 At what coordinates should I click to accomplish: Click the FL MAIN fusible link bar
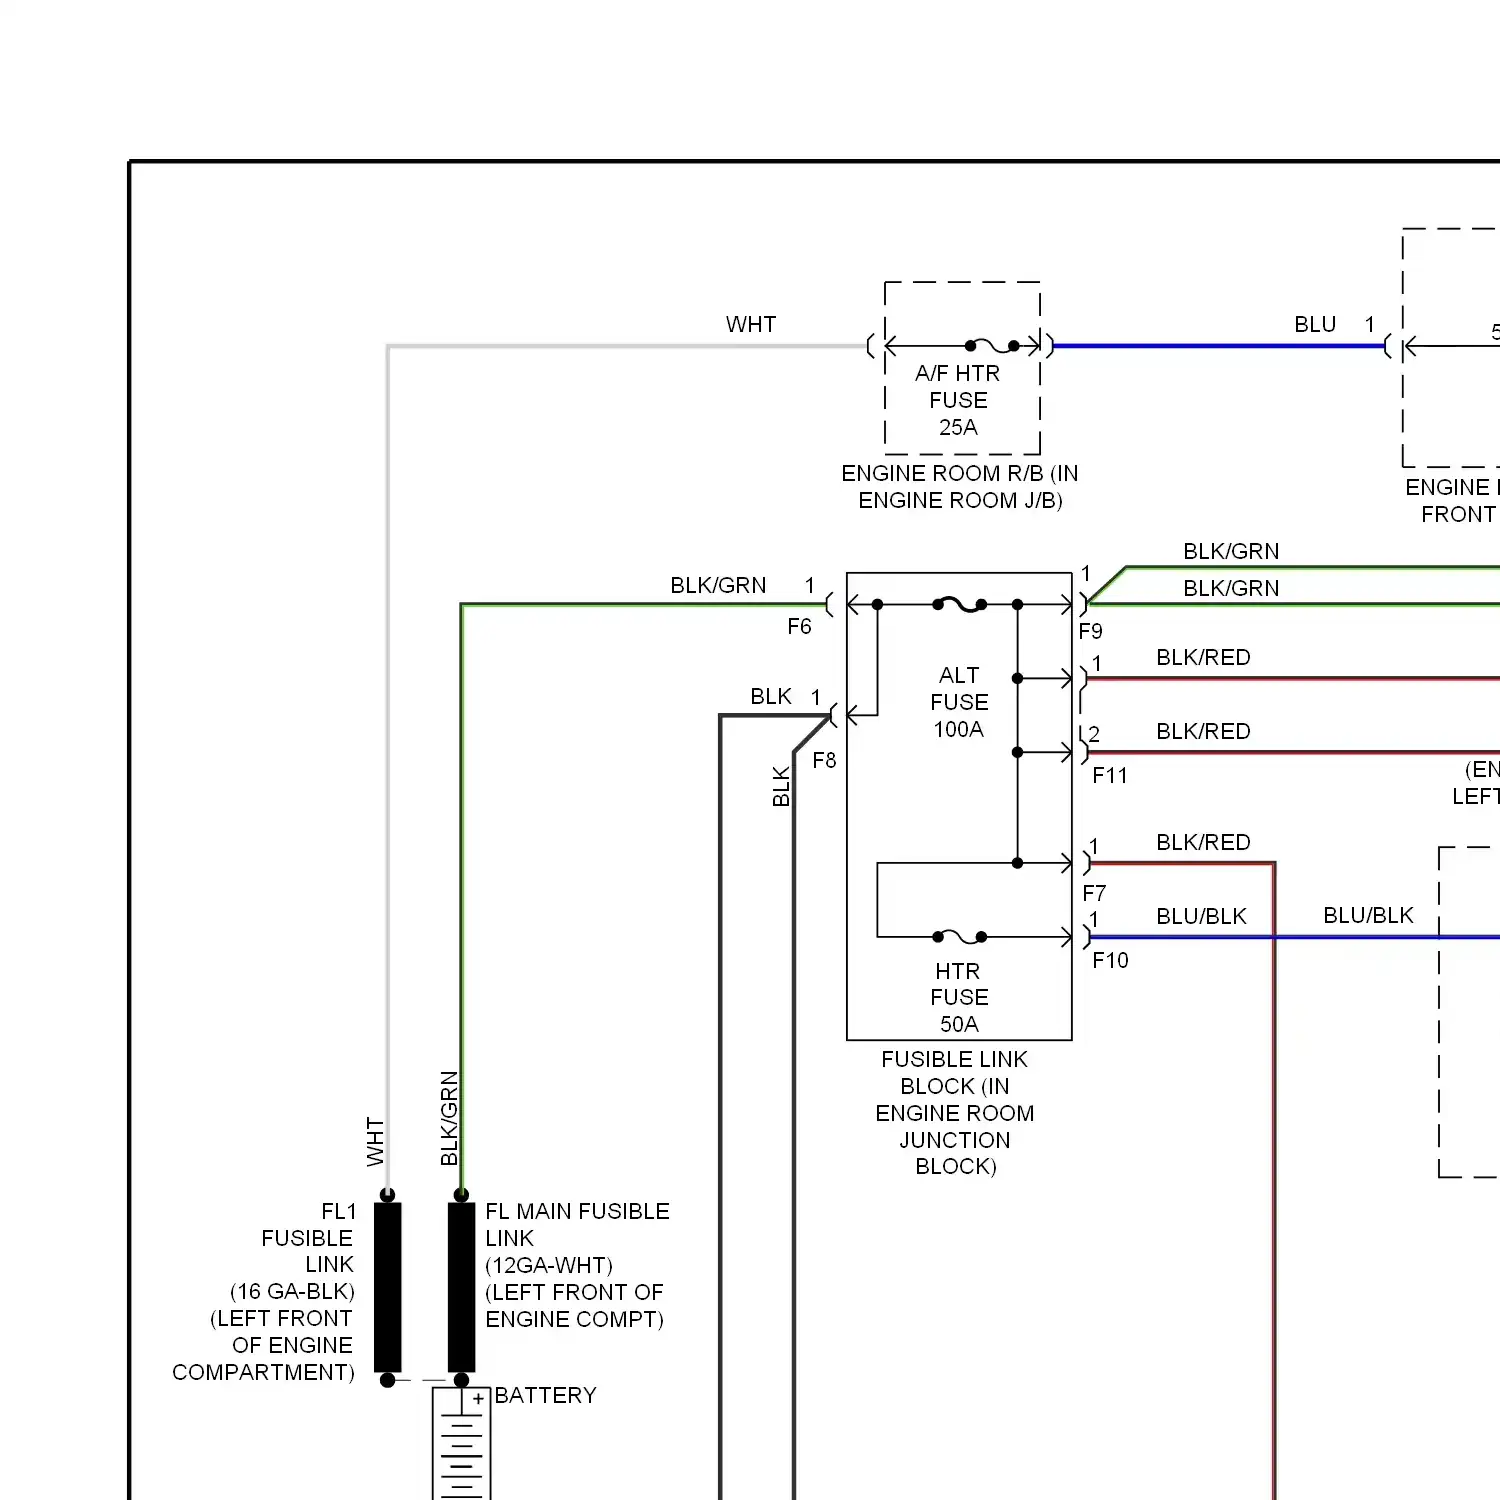[x=461, y=1288]
